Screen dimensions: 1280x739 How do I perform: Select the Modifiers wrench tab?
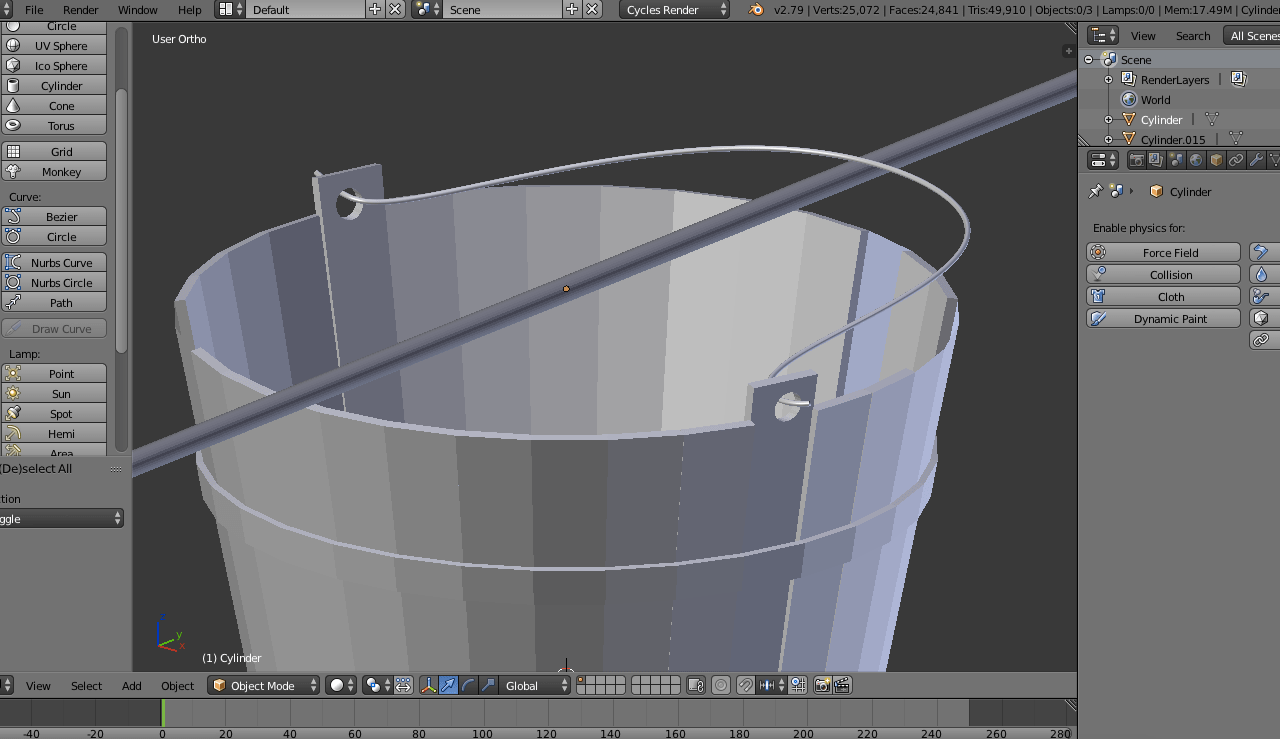pos(1255,159)
